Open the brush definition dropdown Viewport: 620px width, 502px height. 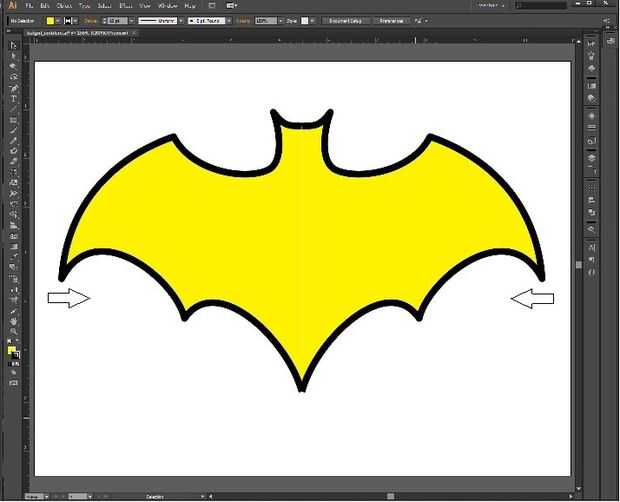coord(229,21)
